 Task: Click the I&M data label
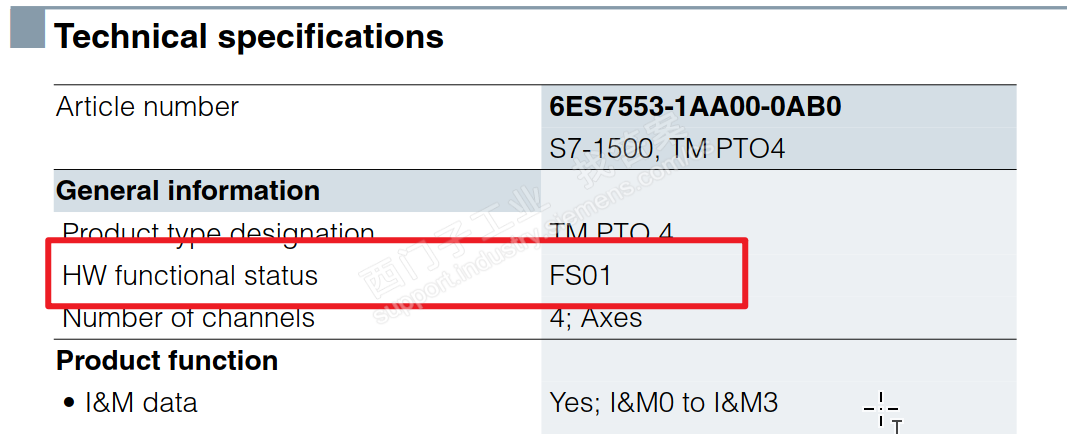tap(140, 403)
